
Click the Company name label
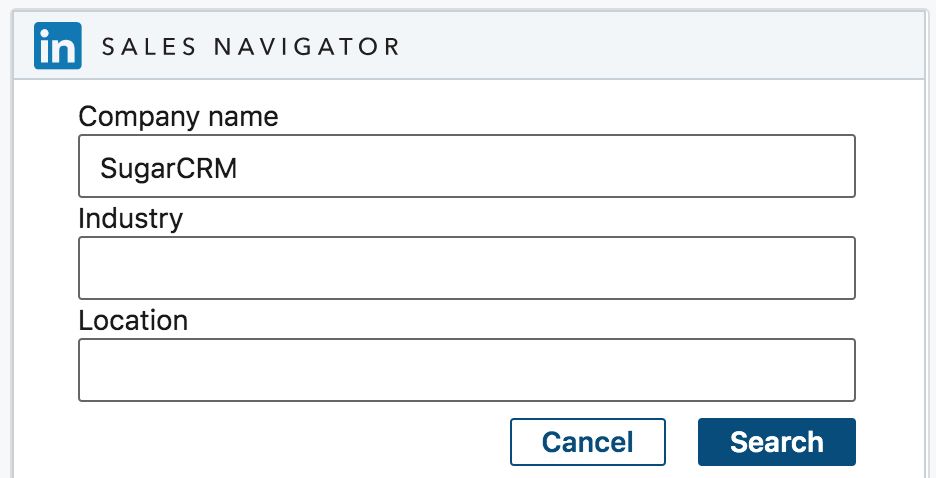(x=178, y=117)
